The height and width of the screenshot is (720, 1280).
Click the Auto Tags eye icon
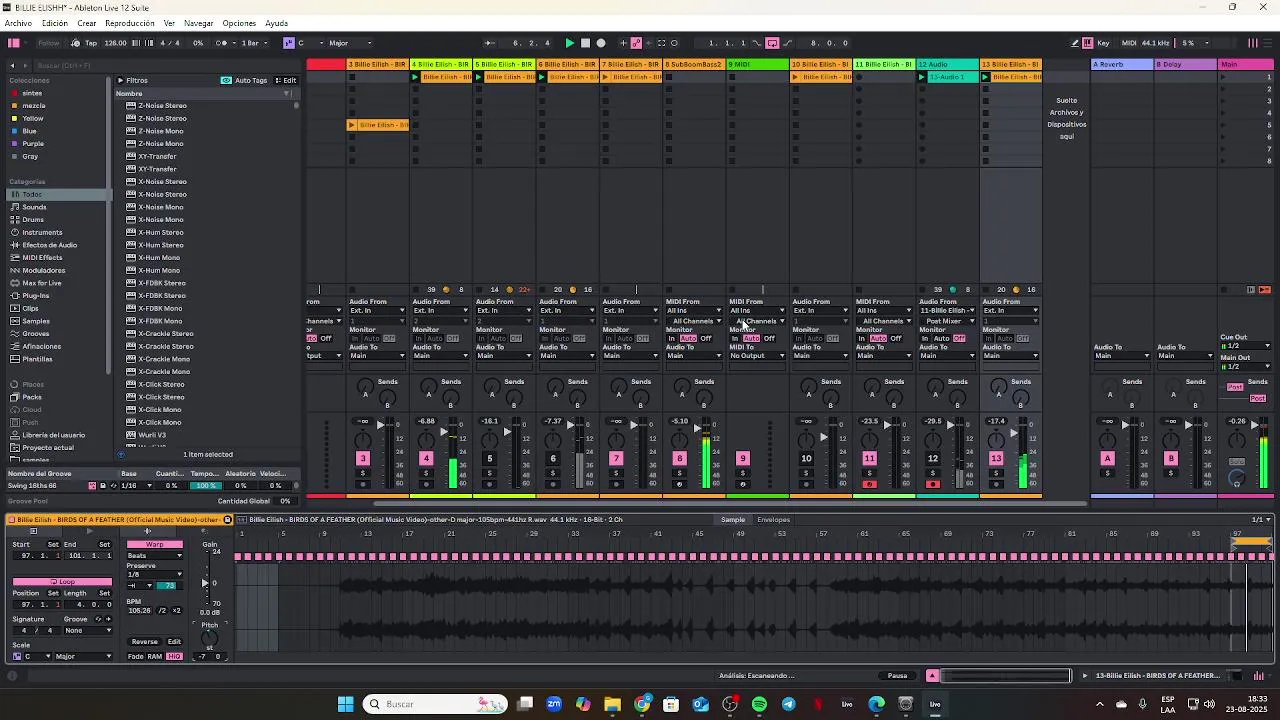click(226, 80)
